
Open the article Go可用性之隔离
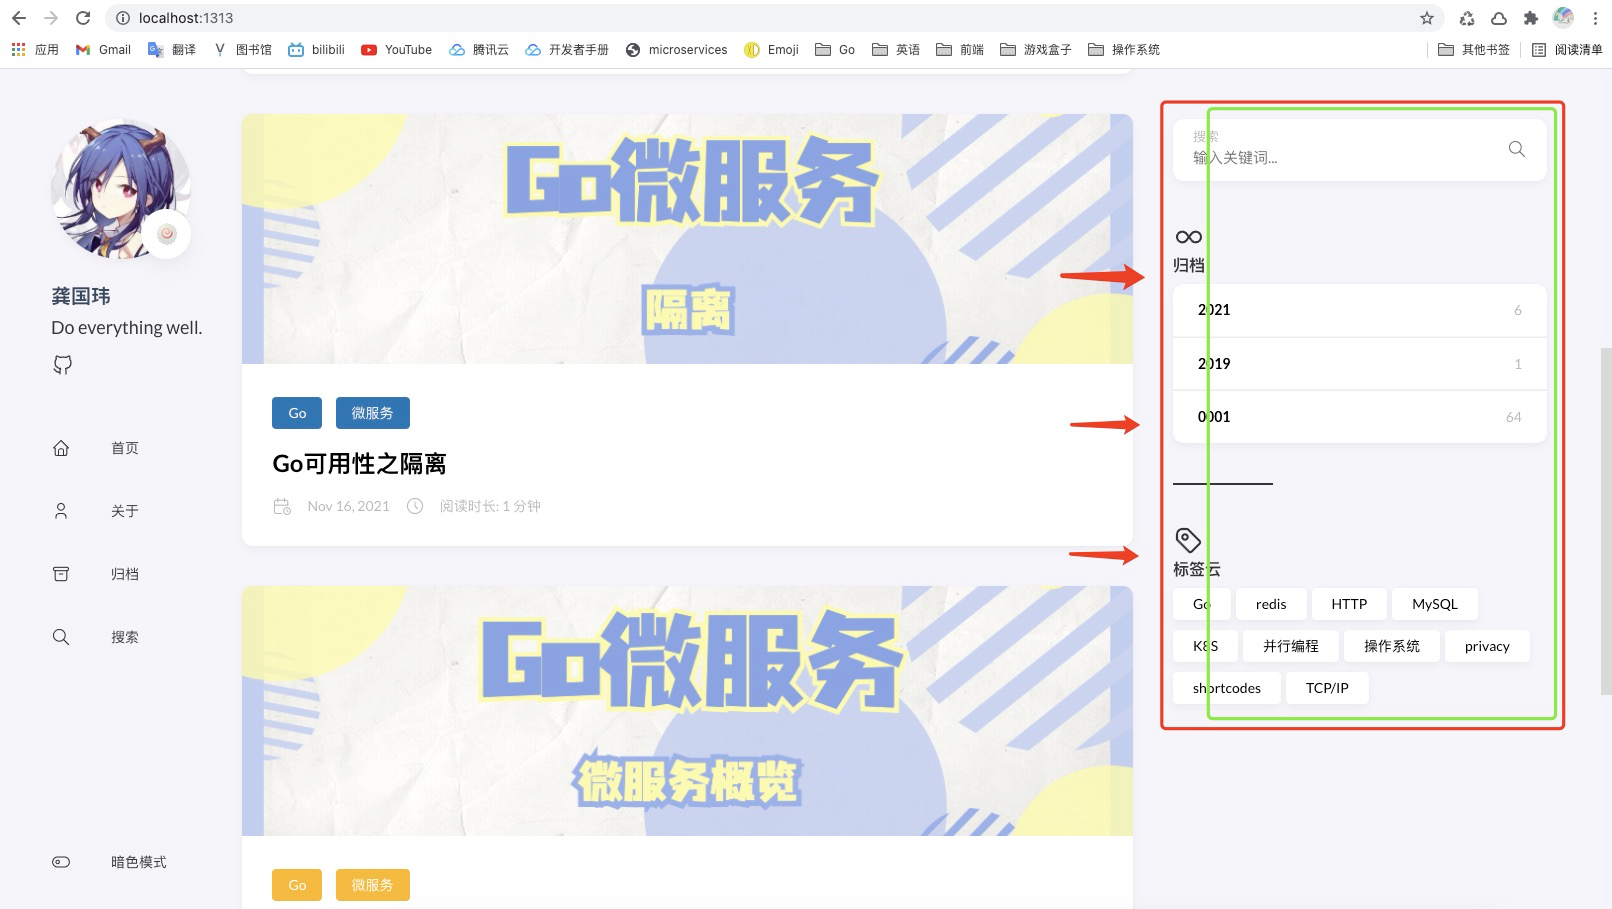359,464
